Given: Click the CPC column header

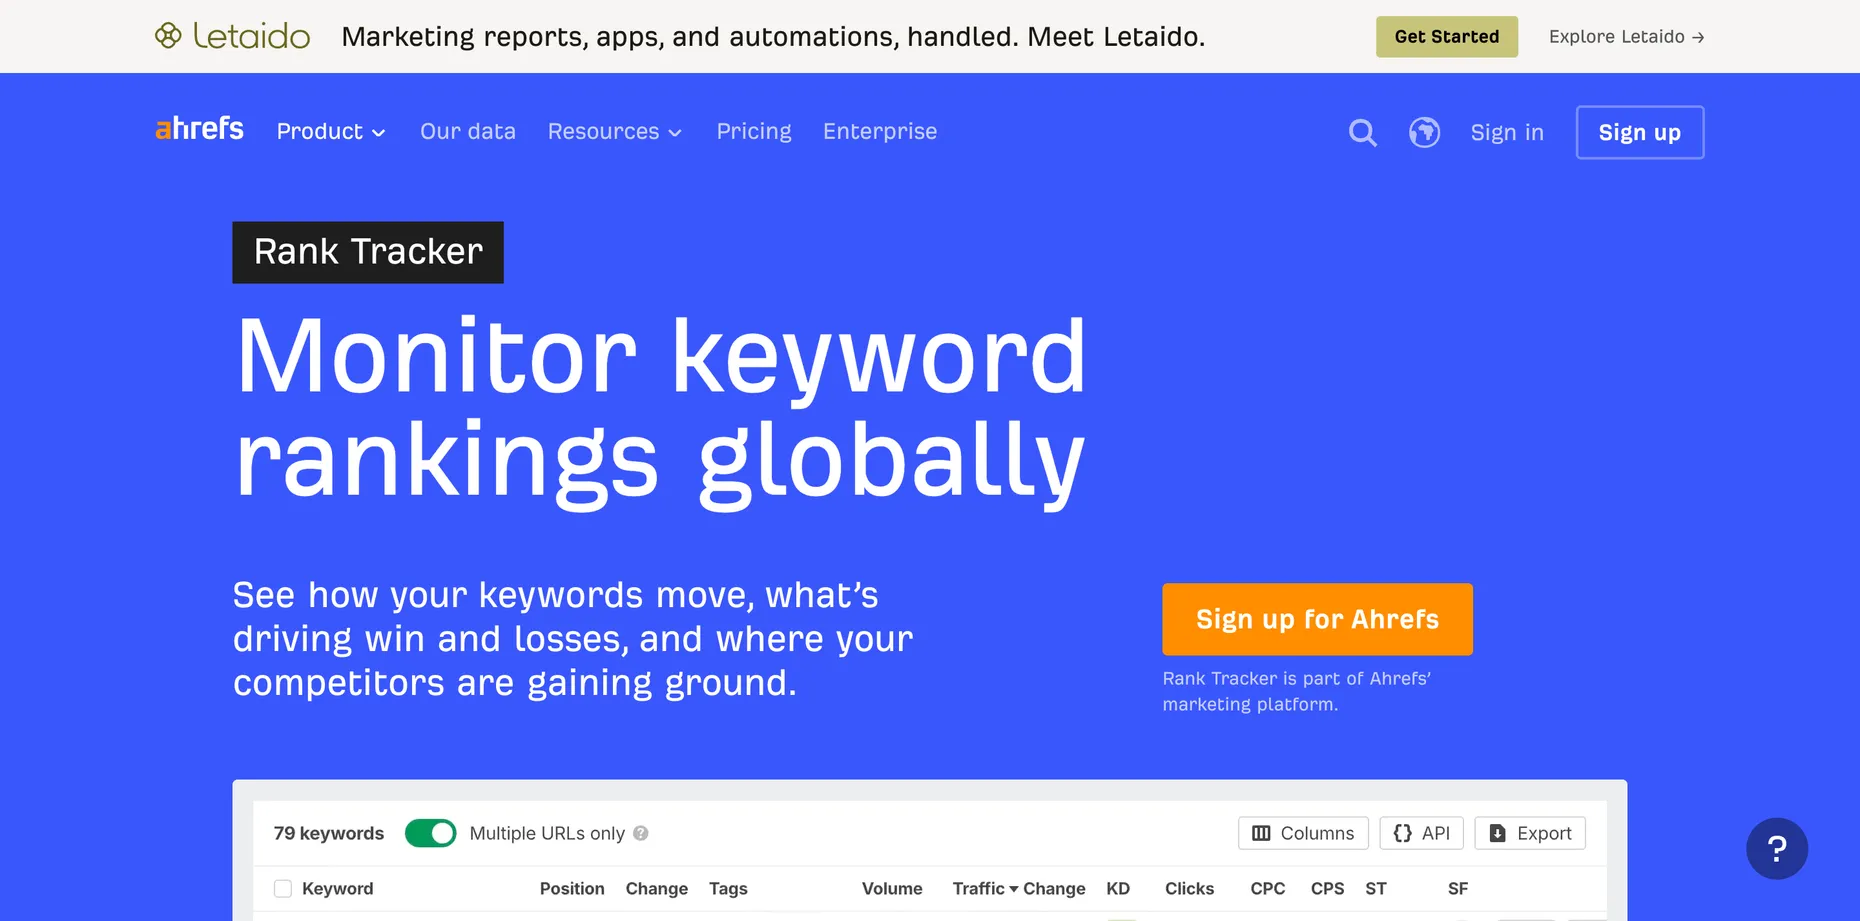Looking at the screenshot, I should [x=1268, y=888].
